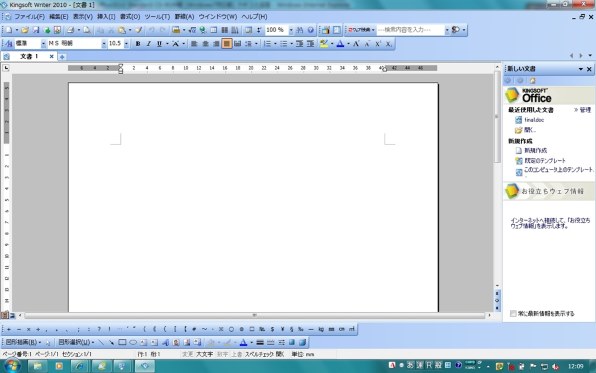Click the find binoculars icon
596x373 pixels.
(x=300, y=30)
